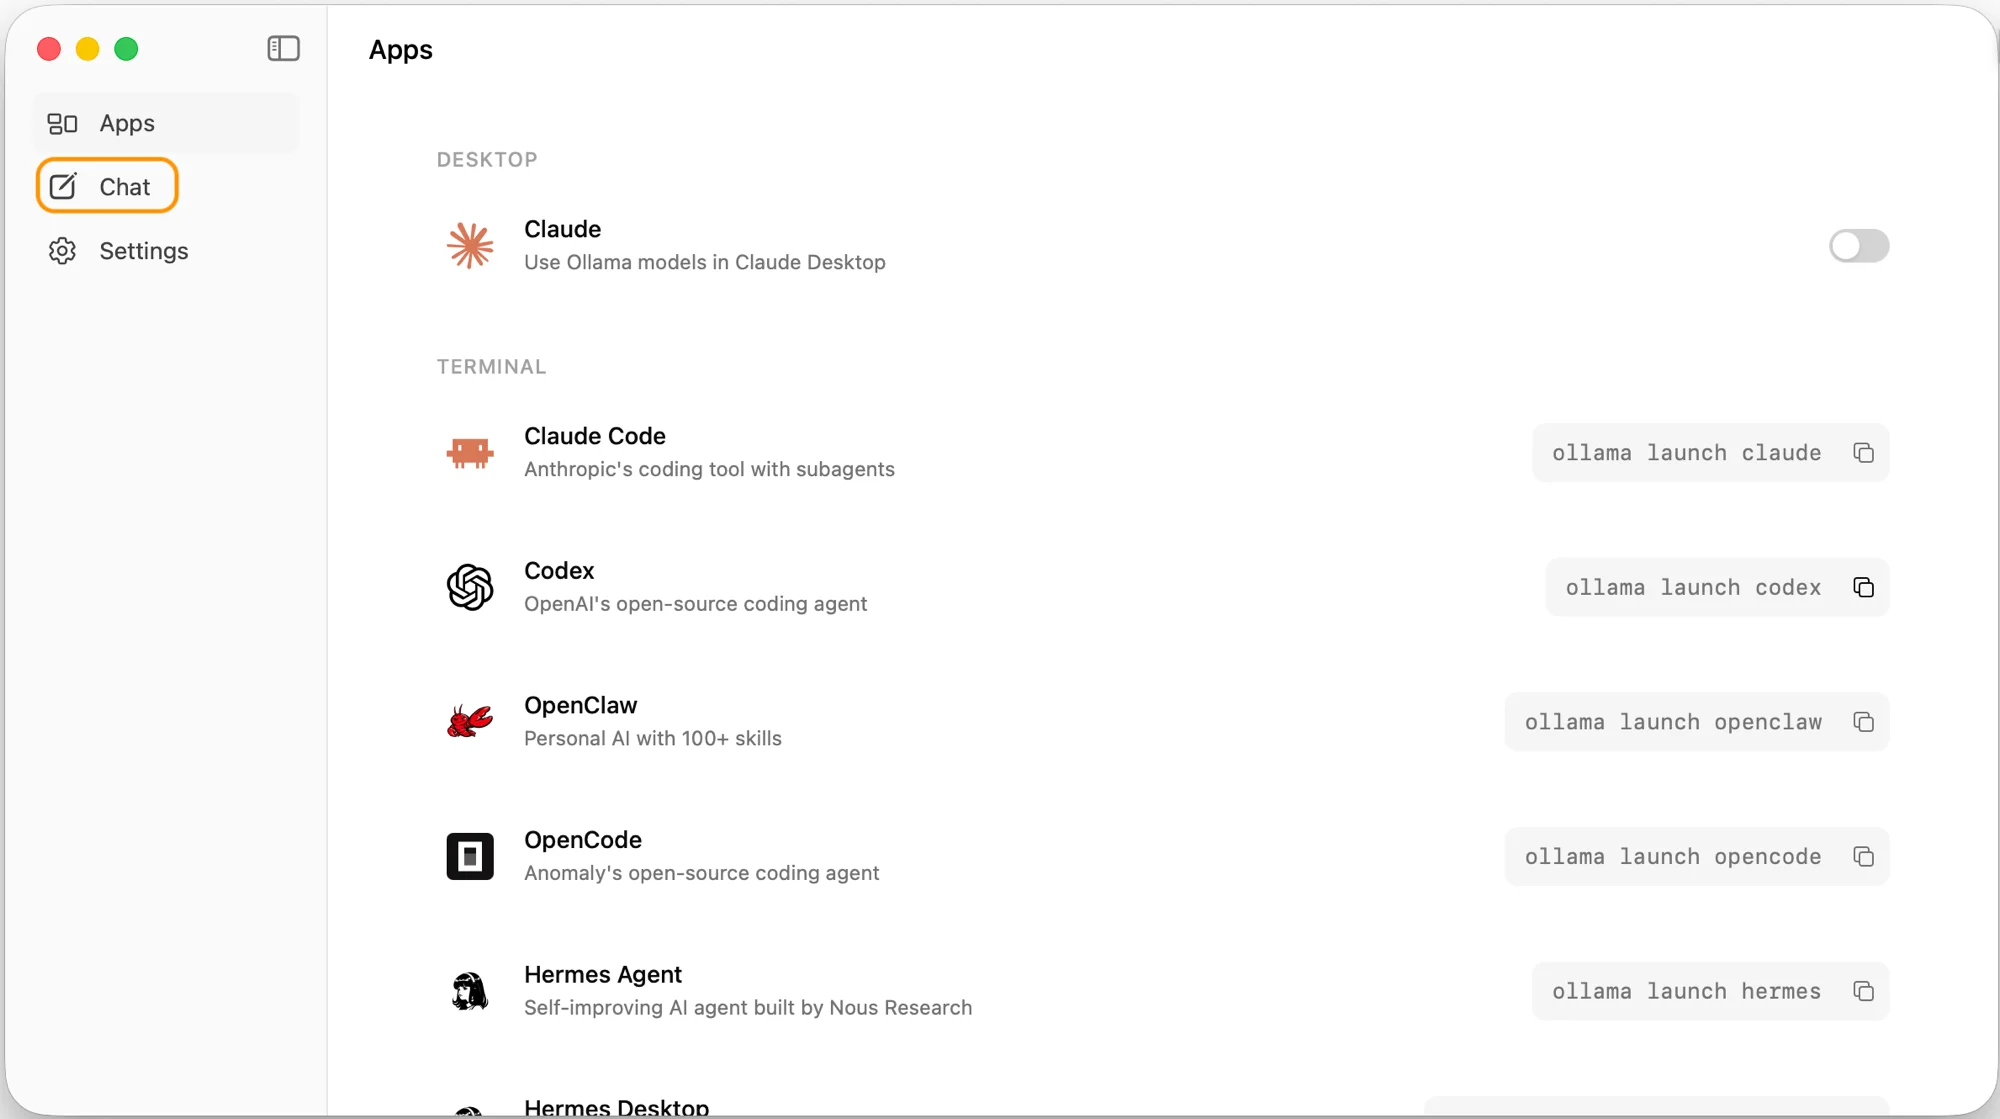Select the Hermes Agent app title

point(603,974)
